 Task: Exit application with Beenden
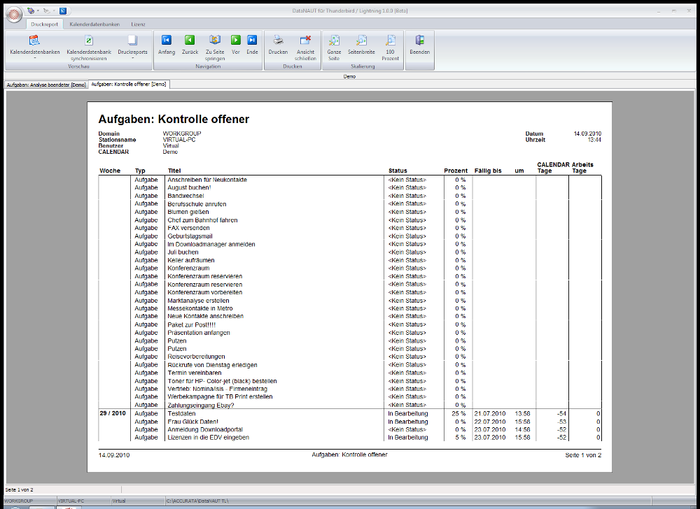[420, 45]
